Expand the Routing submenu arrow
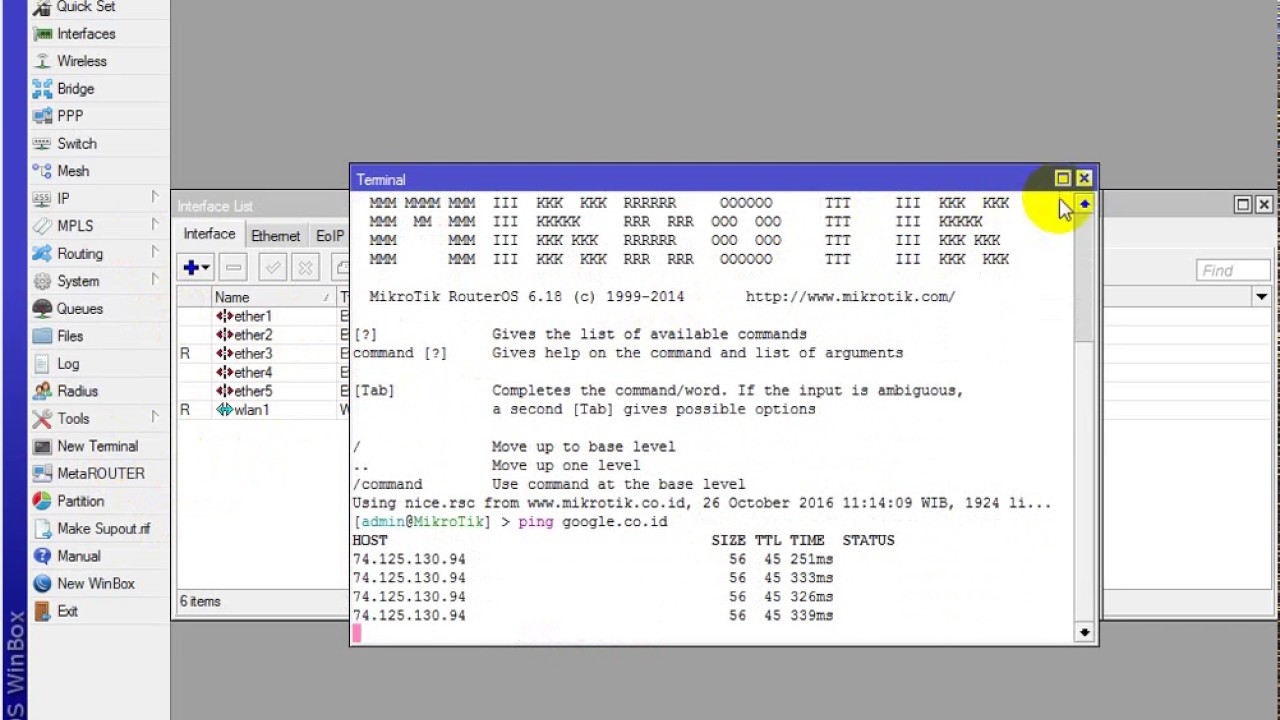 pyautogui.click(x=155, y=252)
